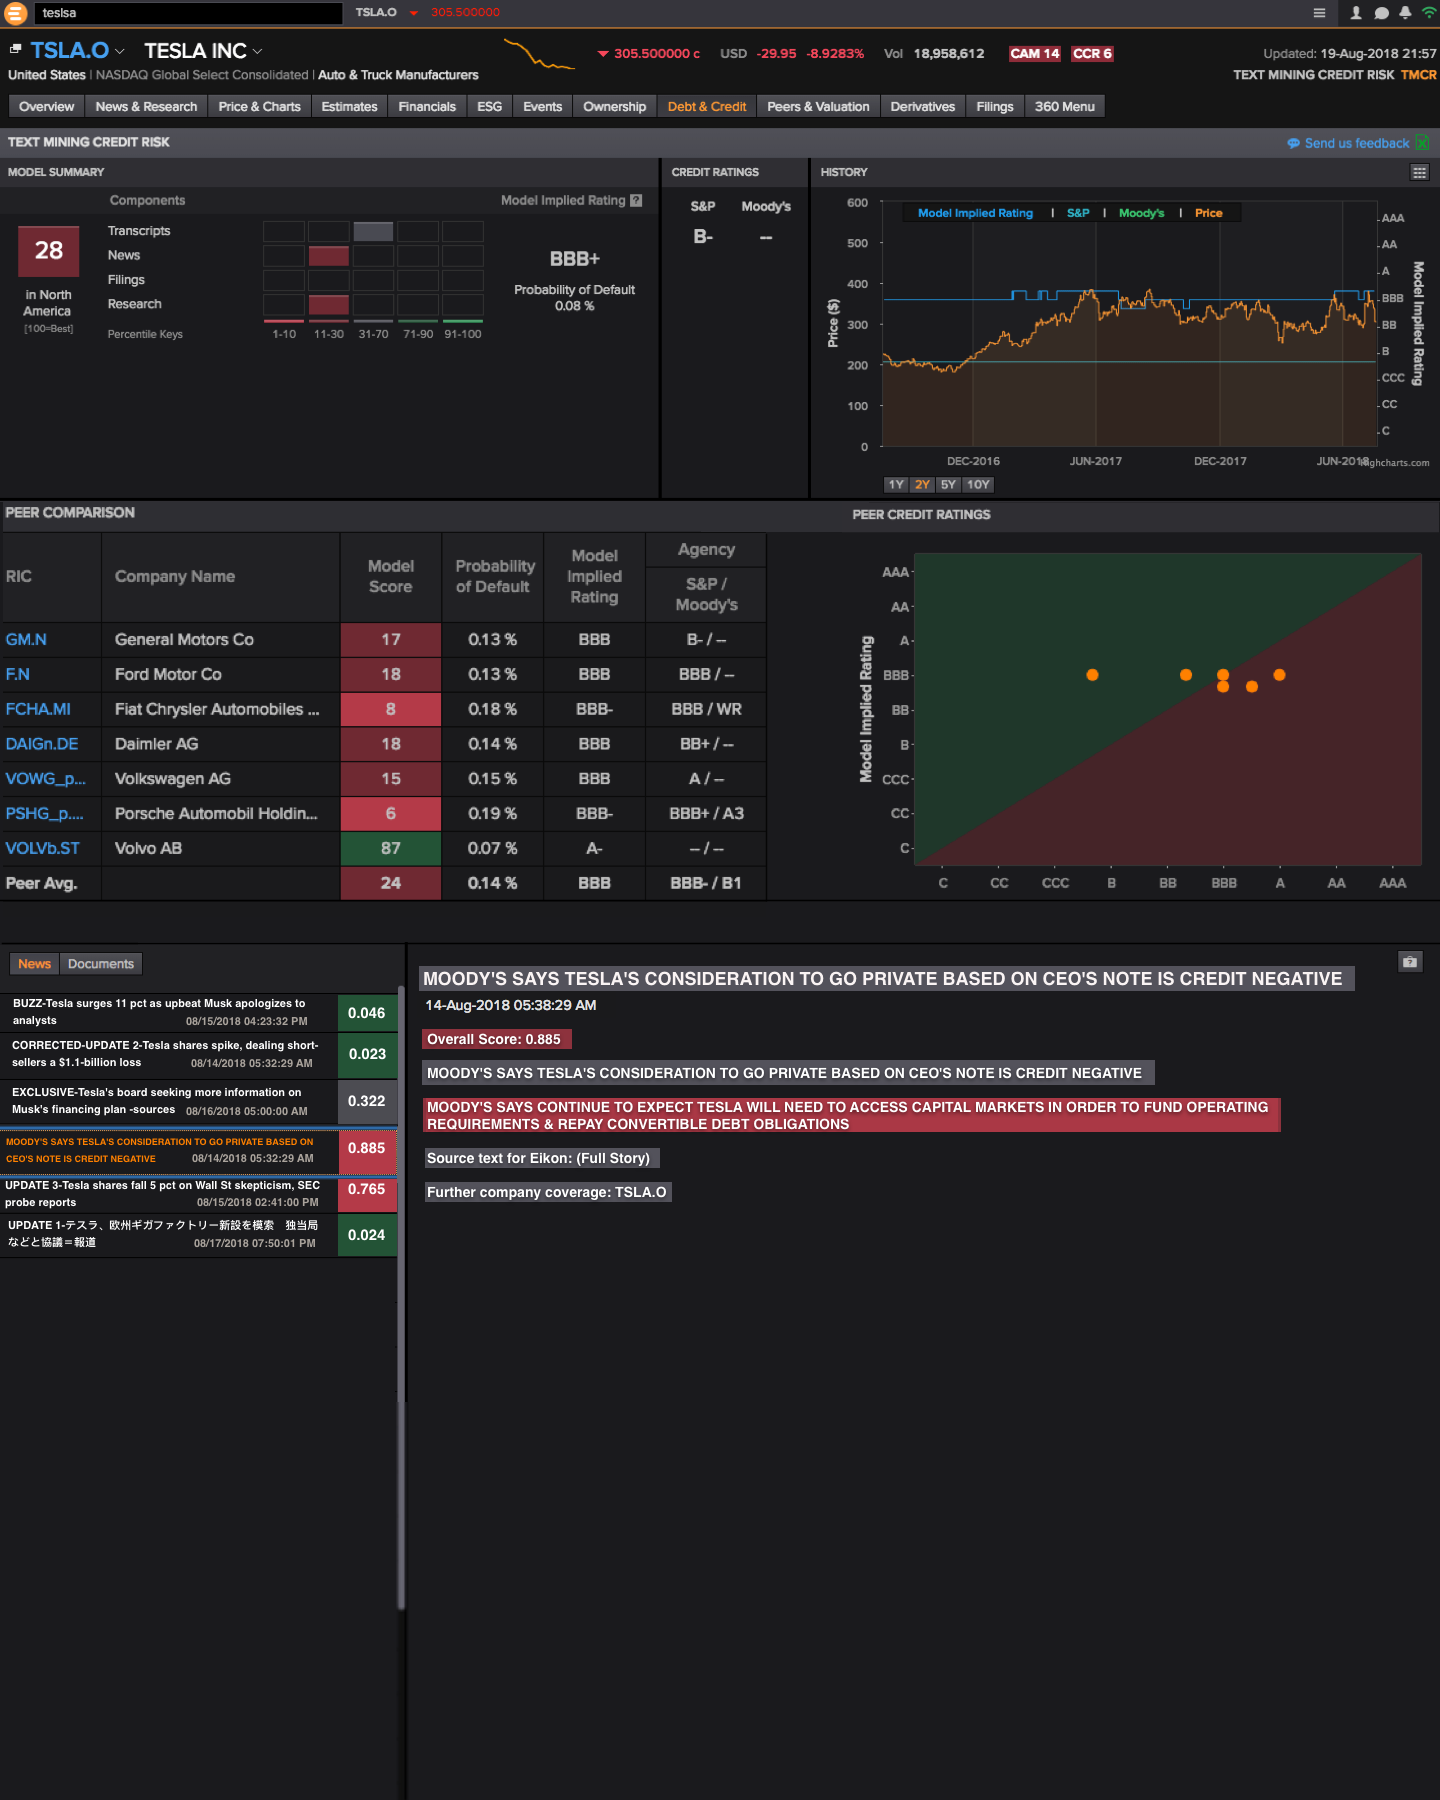Click the search box containing 'teslsa'

[x=188, y=13]
